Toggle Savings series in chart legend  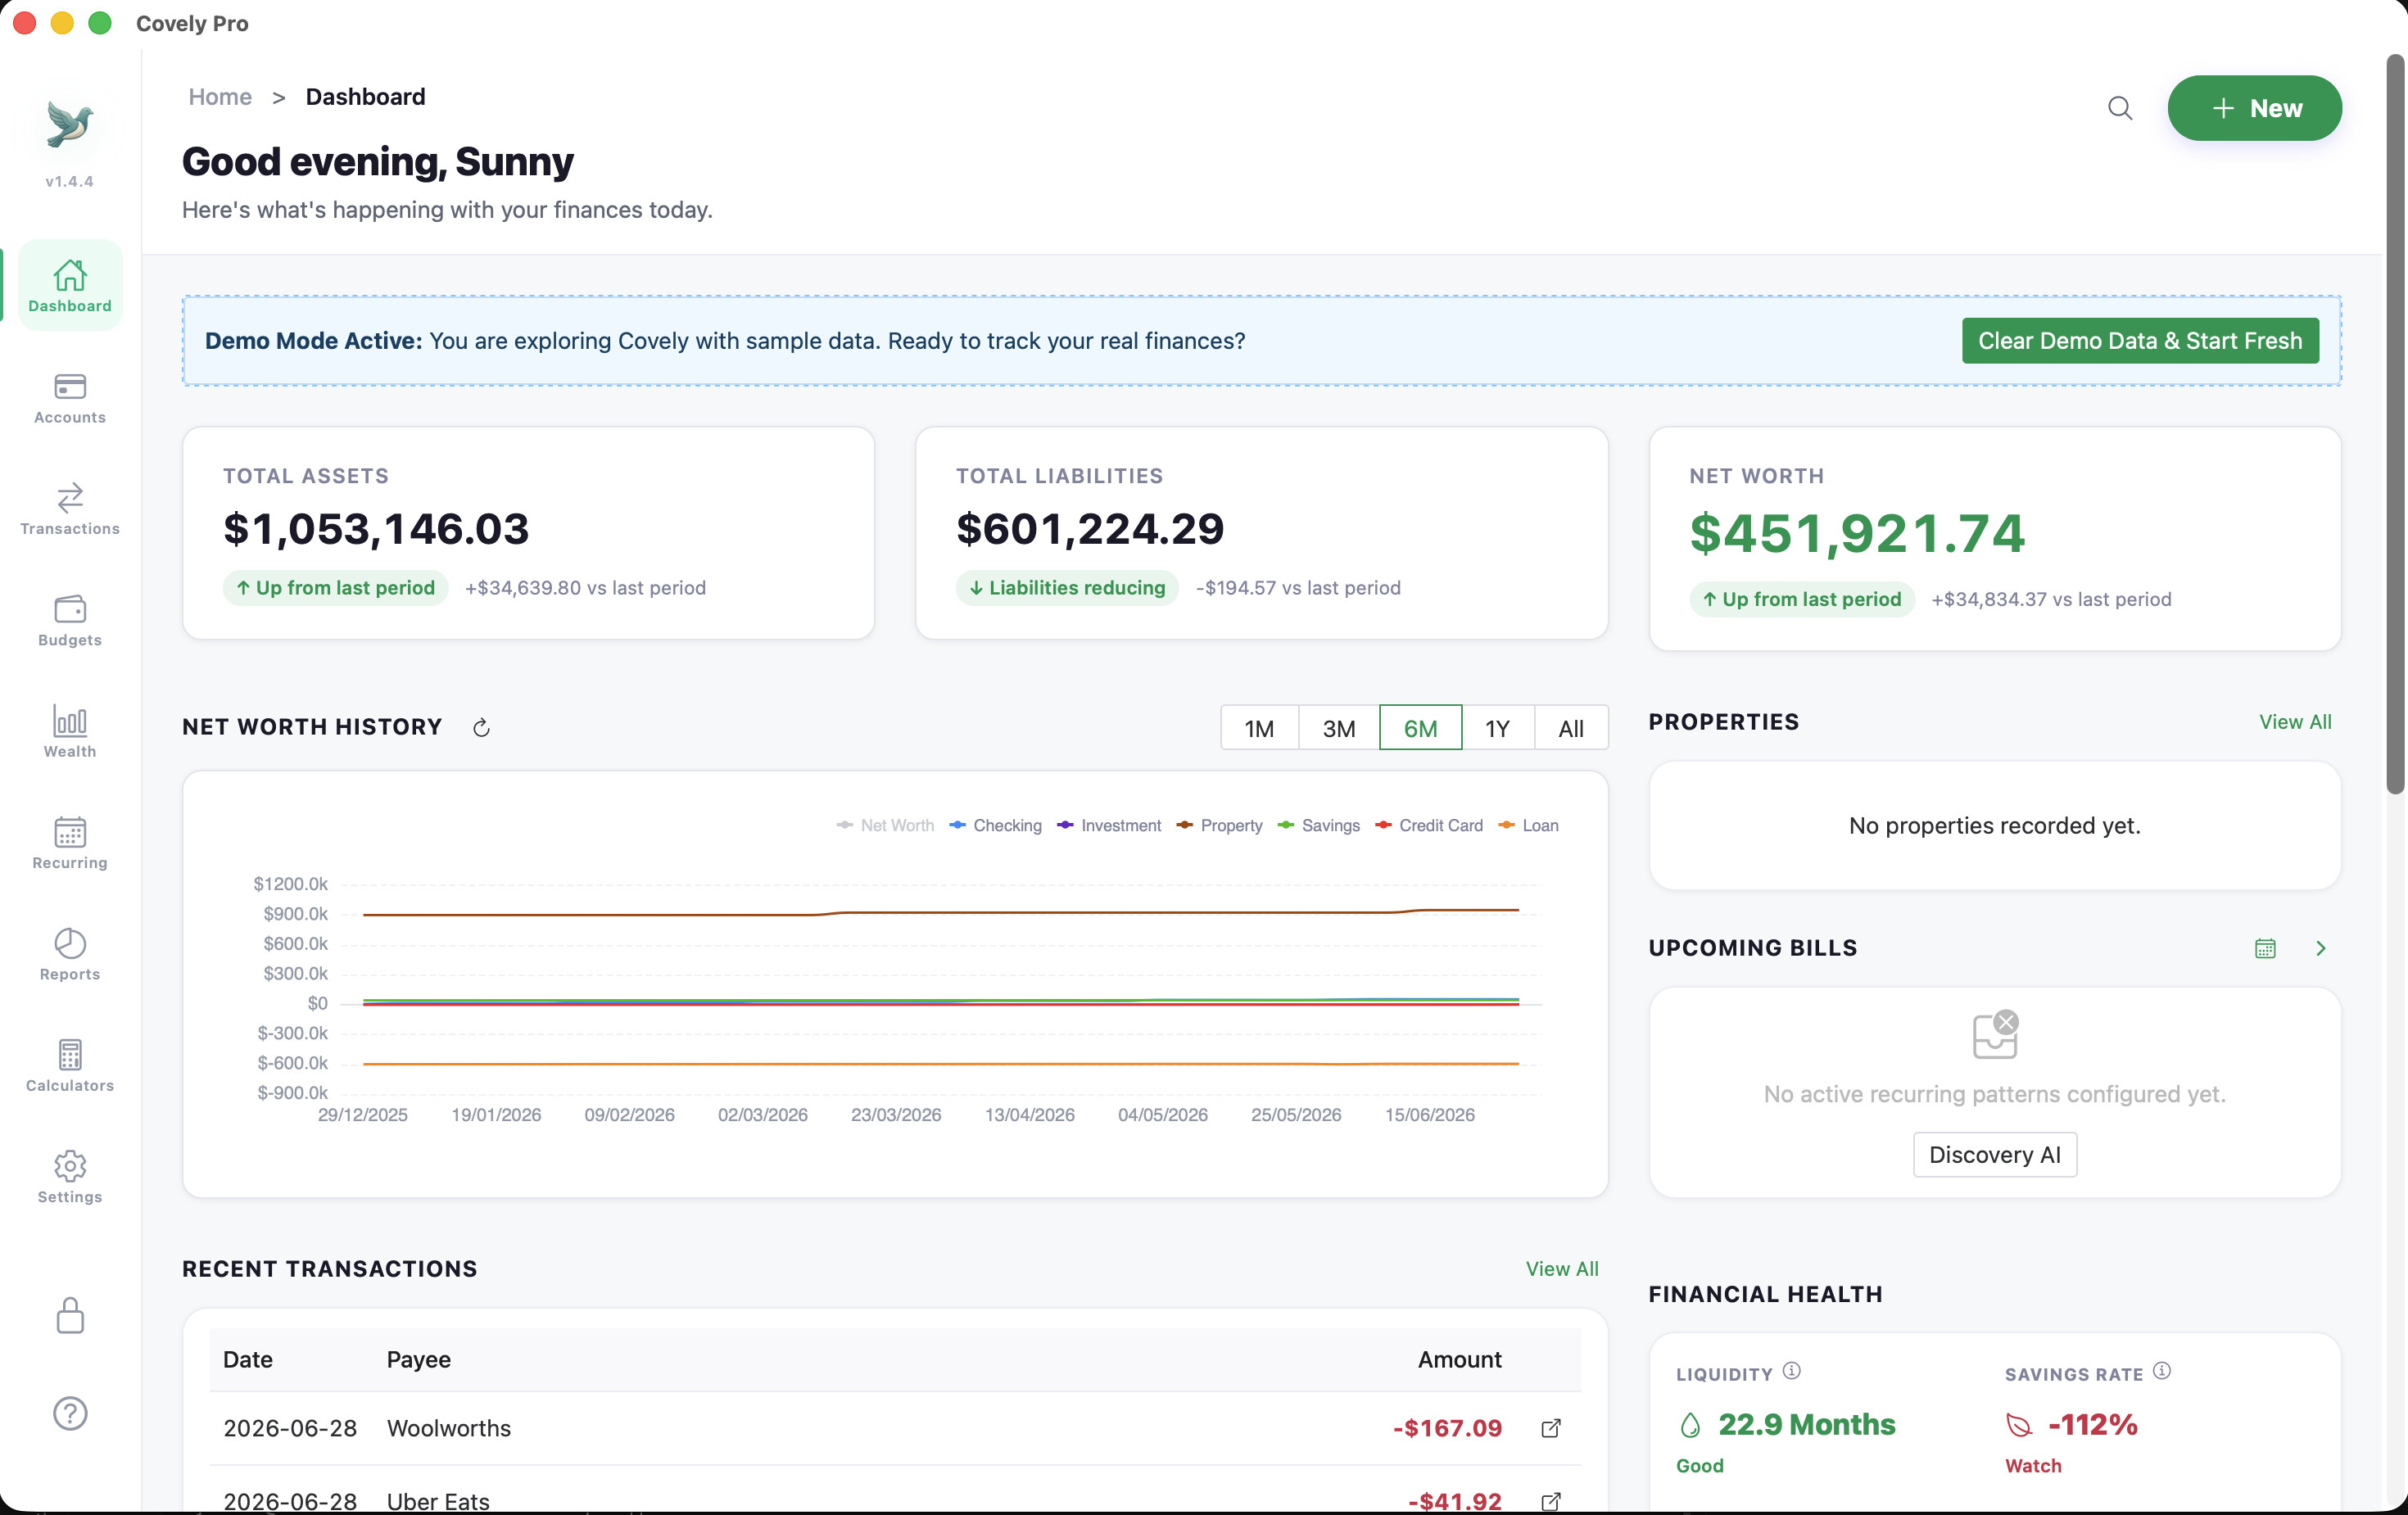[x=1318, y=825]
